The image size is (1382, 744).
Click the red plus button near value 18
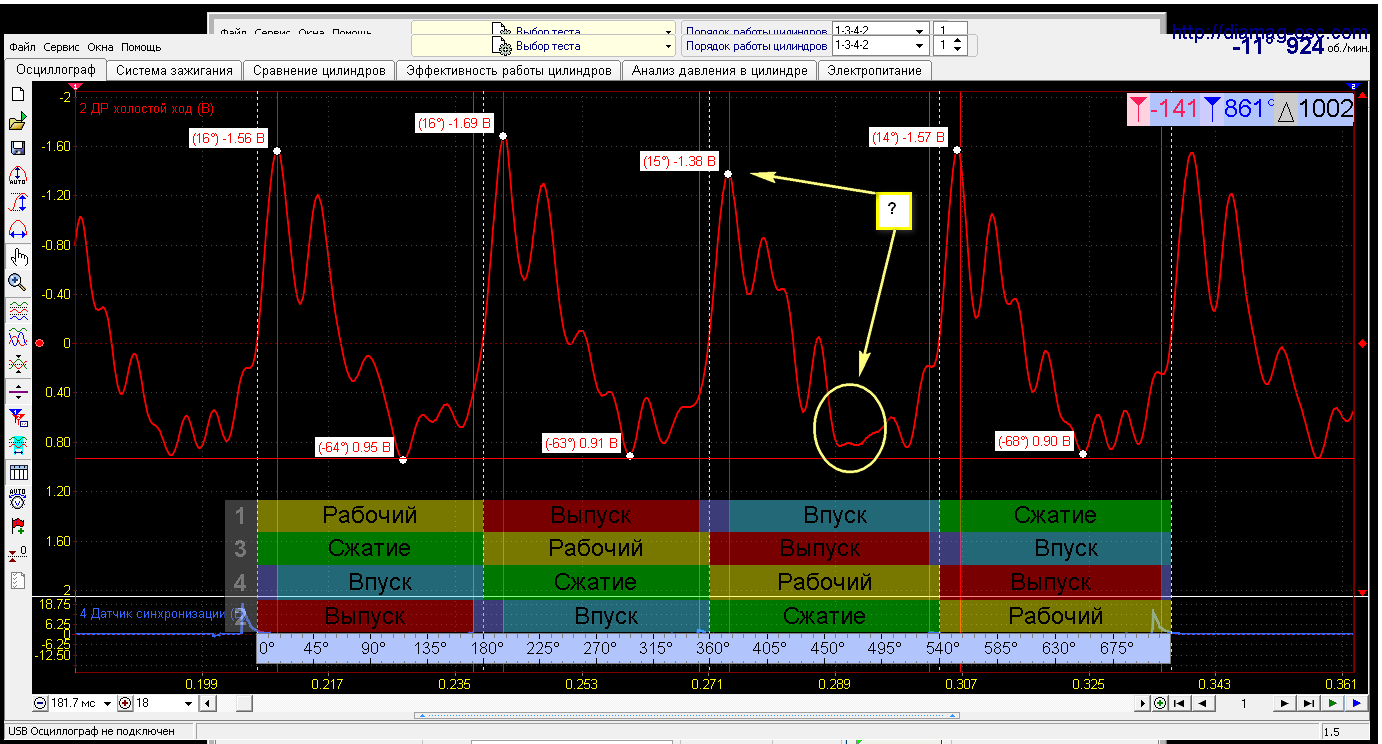125,703
